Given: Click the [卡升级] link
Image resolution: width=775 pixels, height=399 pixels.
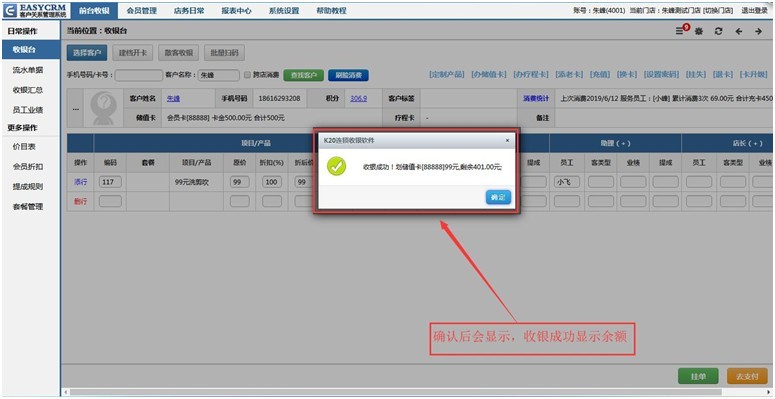Looking at the screenshot, I should coord(754,74).
